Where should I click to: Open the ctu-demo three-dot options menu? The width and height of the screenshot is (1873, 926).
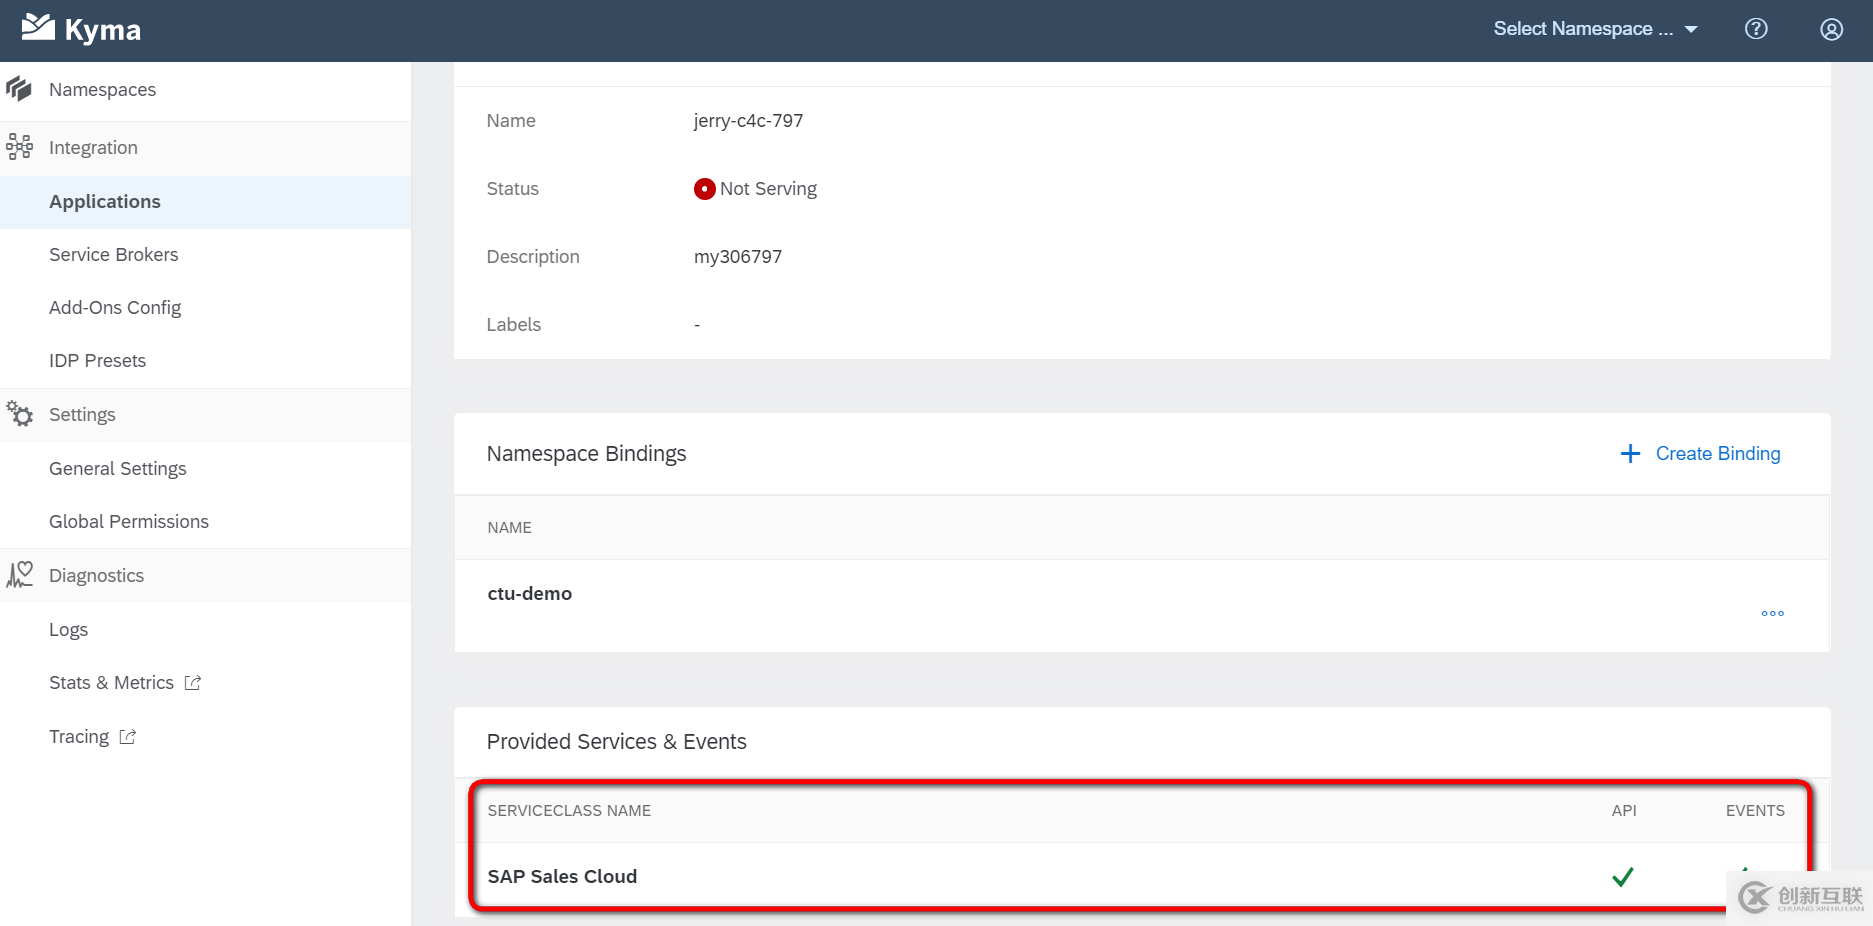coord(1772,613)
